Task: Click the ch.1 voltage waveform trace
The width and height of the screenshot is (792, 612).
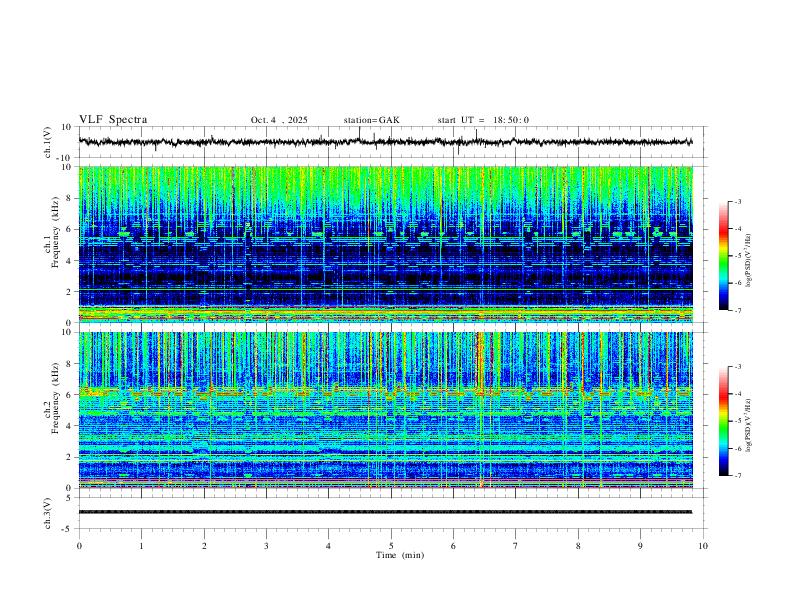Action: point(385,142)
